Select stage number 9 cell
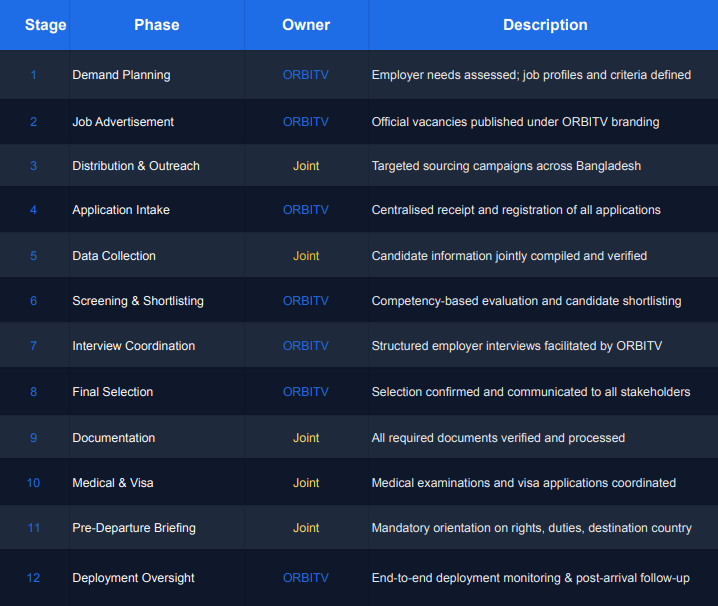 (33, 438)
